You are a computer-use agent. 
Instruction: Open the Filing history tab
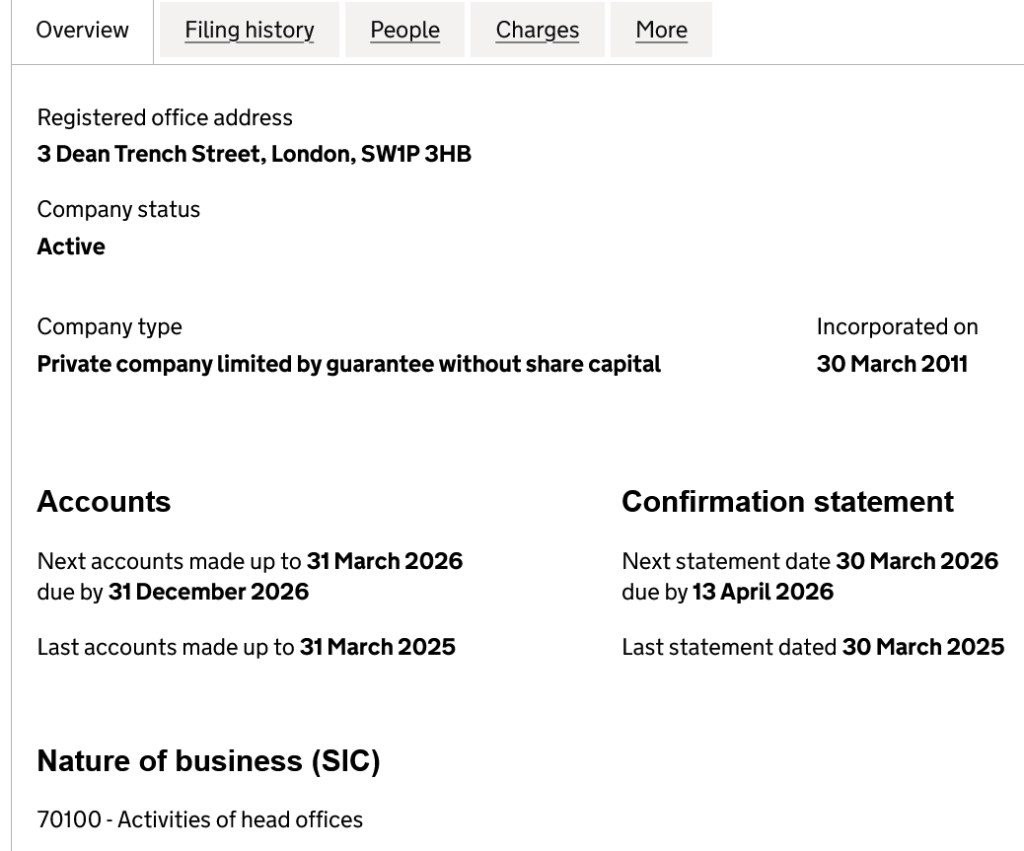pyautogui.click(x=249, y=30)
